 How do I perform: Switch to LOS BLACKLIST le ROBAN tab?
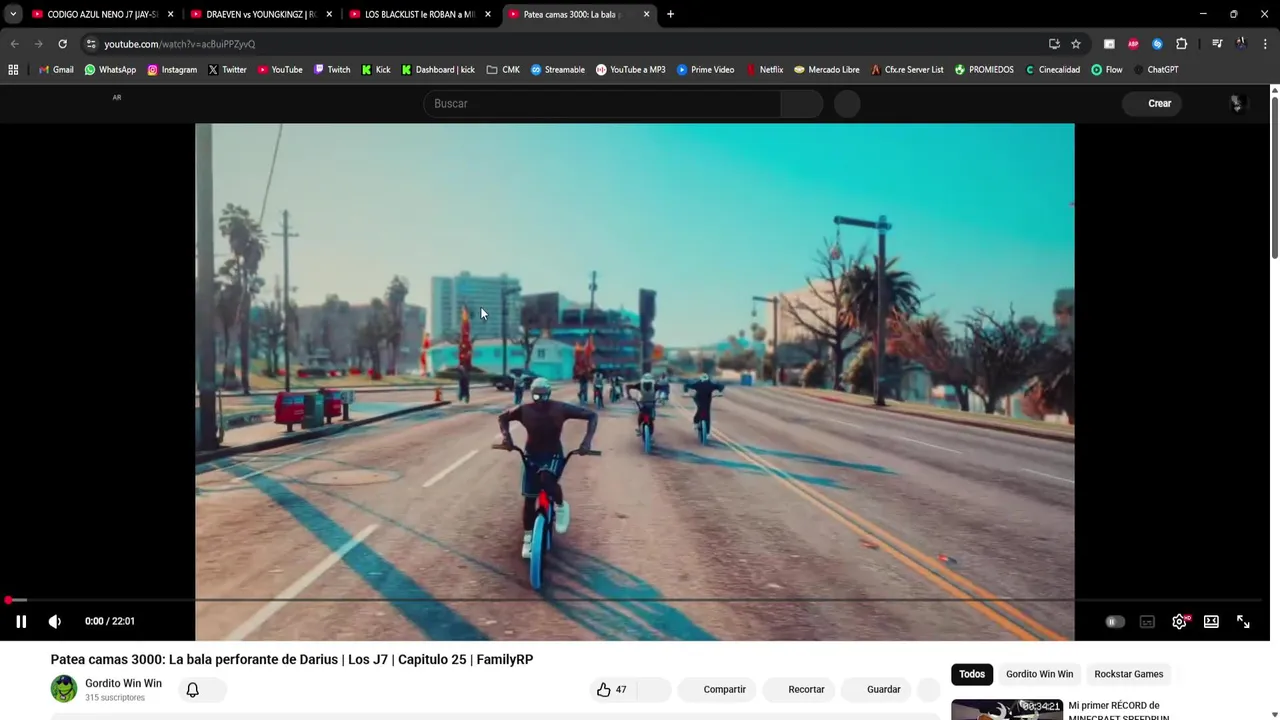coord(419,14)
